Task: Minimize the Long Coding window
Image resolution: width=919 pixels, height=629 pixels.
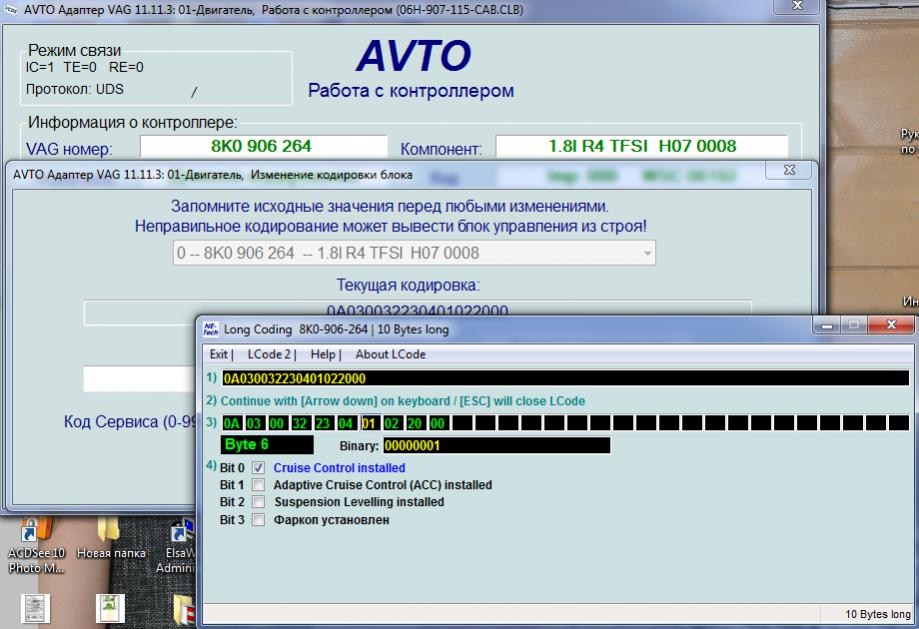Action: [826, 324]
